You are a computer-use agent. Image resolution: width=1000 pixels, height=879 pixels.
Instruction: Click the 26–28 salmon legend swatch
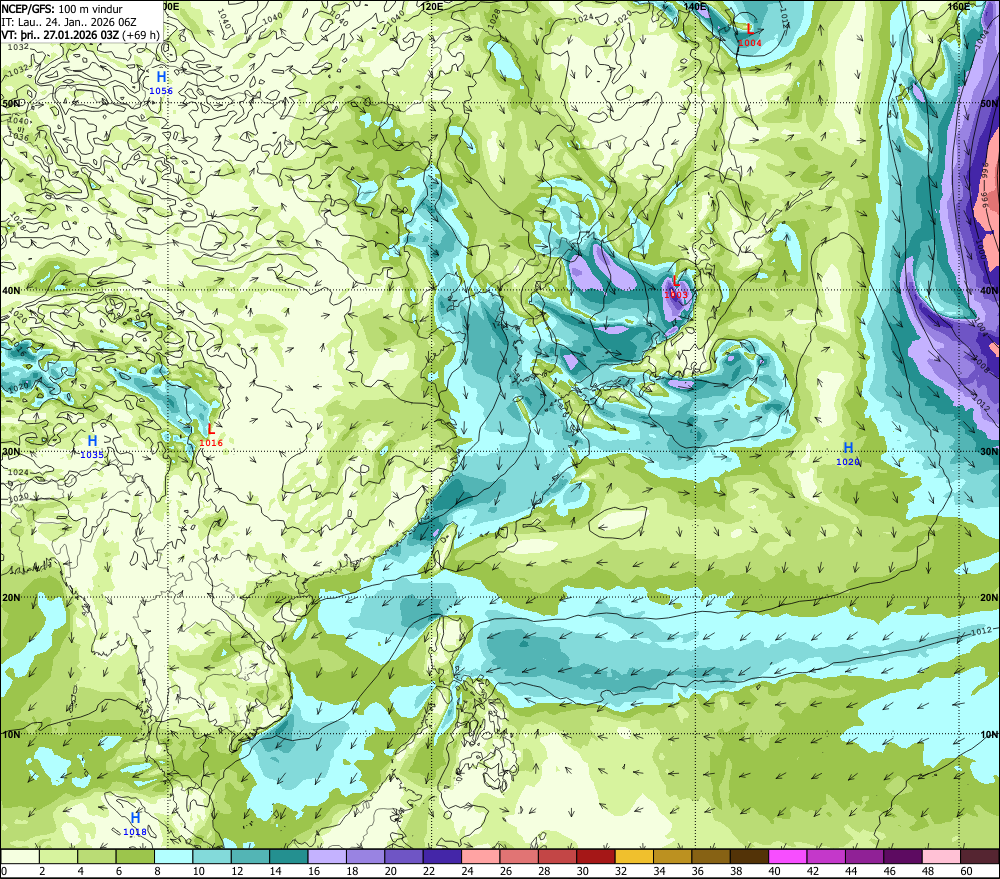pyautogui.click(x=519, y=856)
